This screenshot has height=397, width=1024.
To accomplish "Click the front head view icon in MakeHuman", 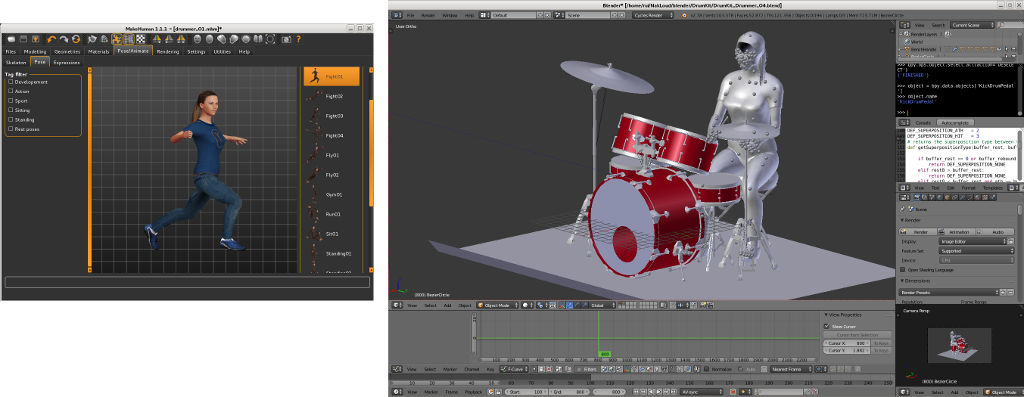I will (197, 39).
